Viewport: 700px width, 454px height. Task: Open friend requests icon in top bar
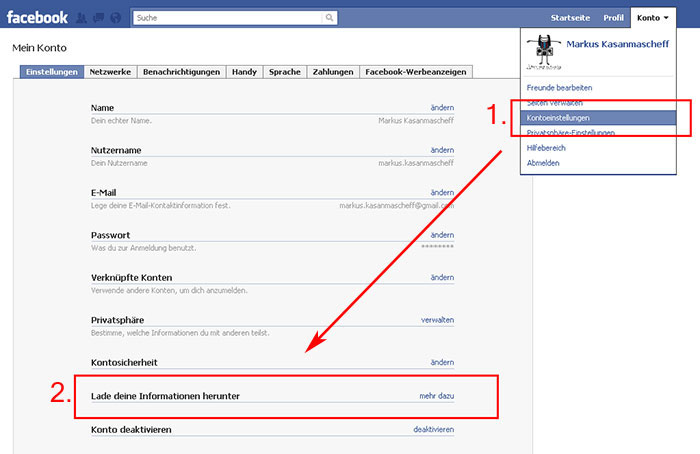coord(81,18)
